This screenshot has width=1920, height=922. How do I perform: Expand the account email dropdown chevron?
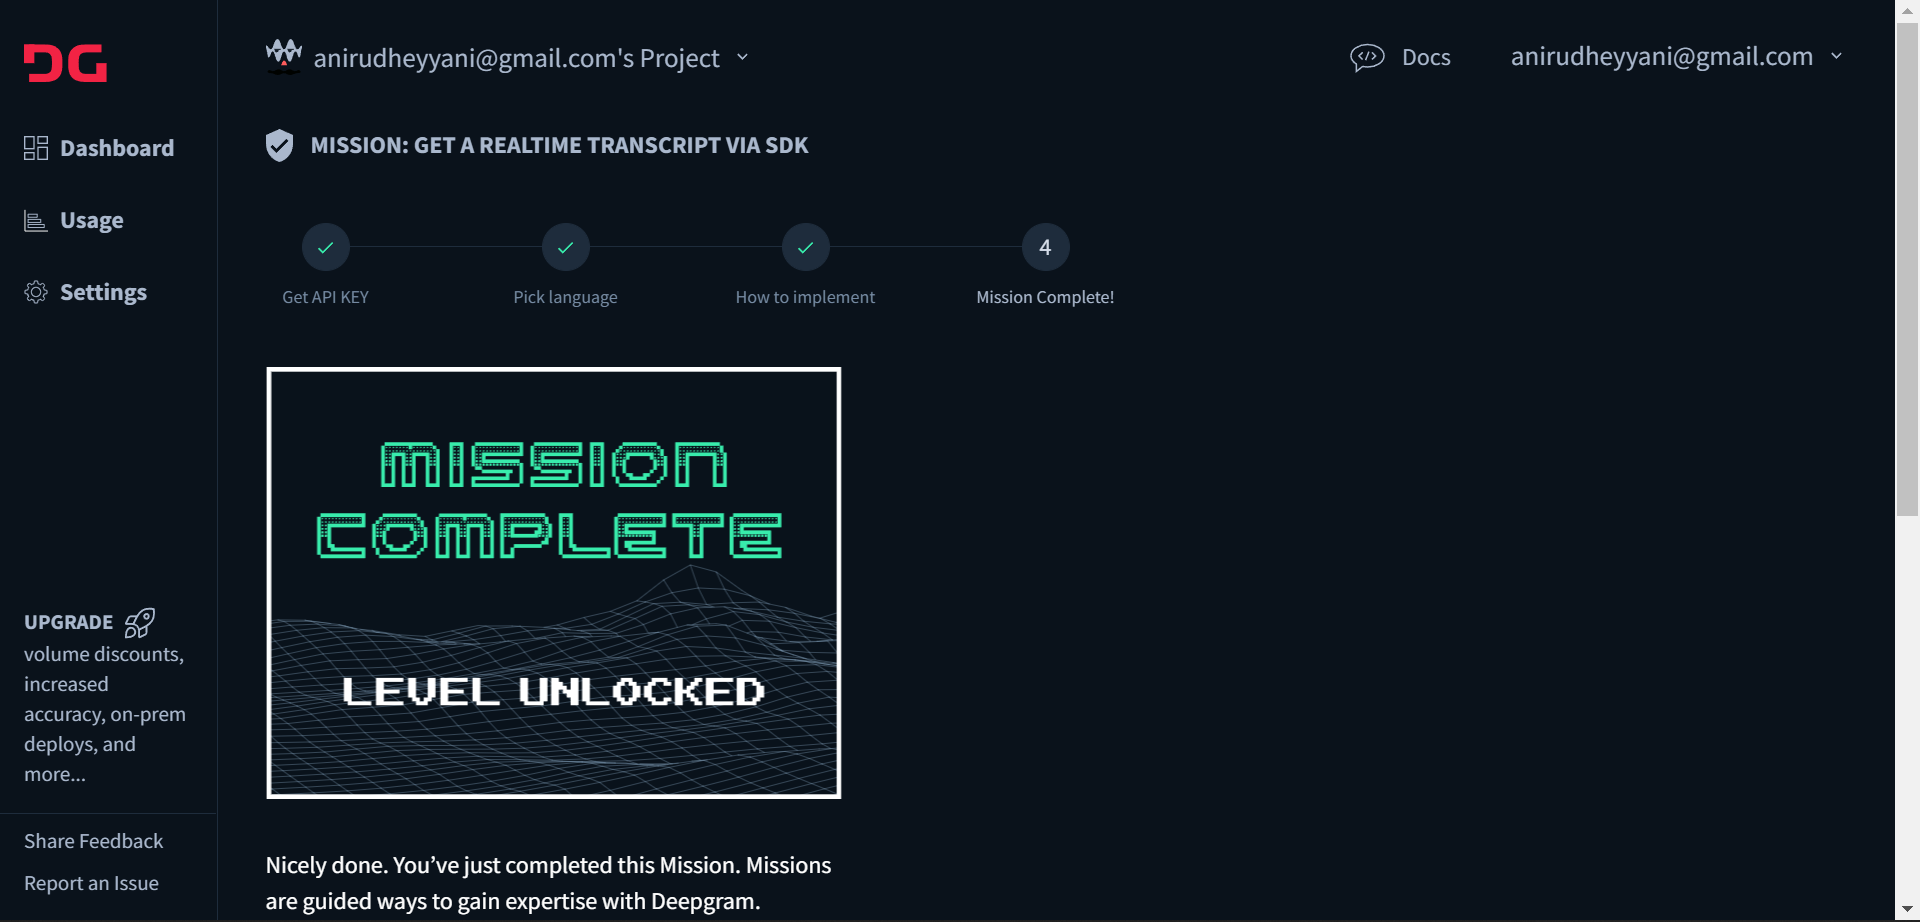tap(1836, 56)
